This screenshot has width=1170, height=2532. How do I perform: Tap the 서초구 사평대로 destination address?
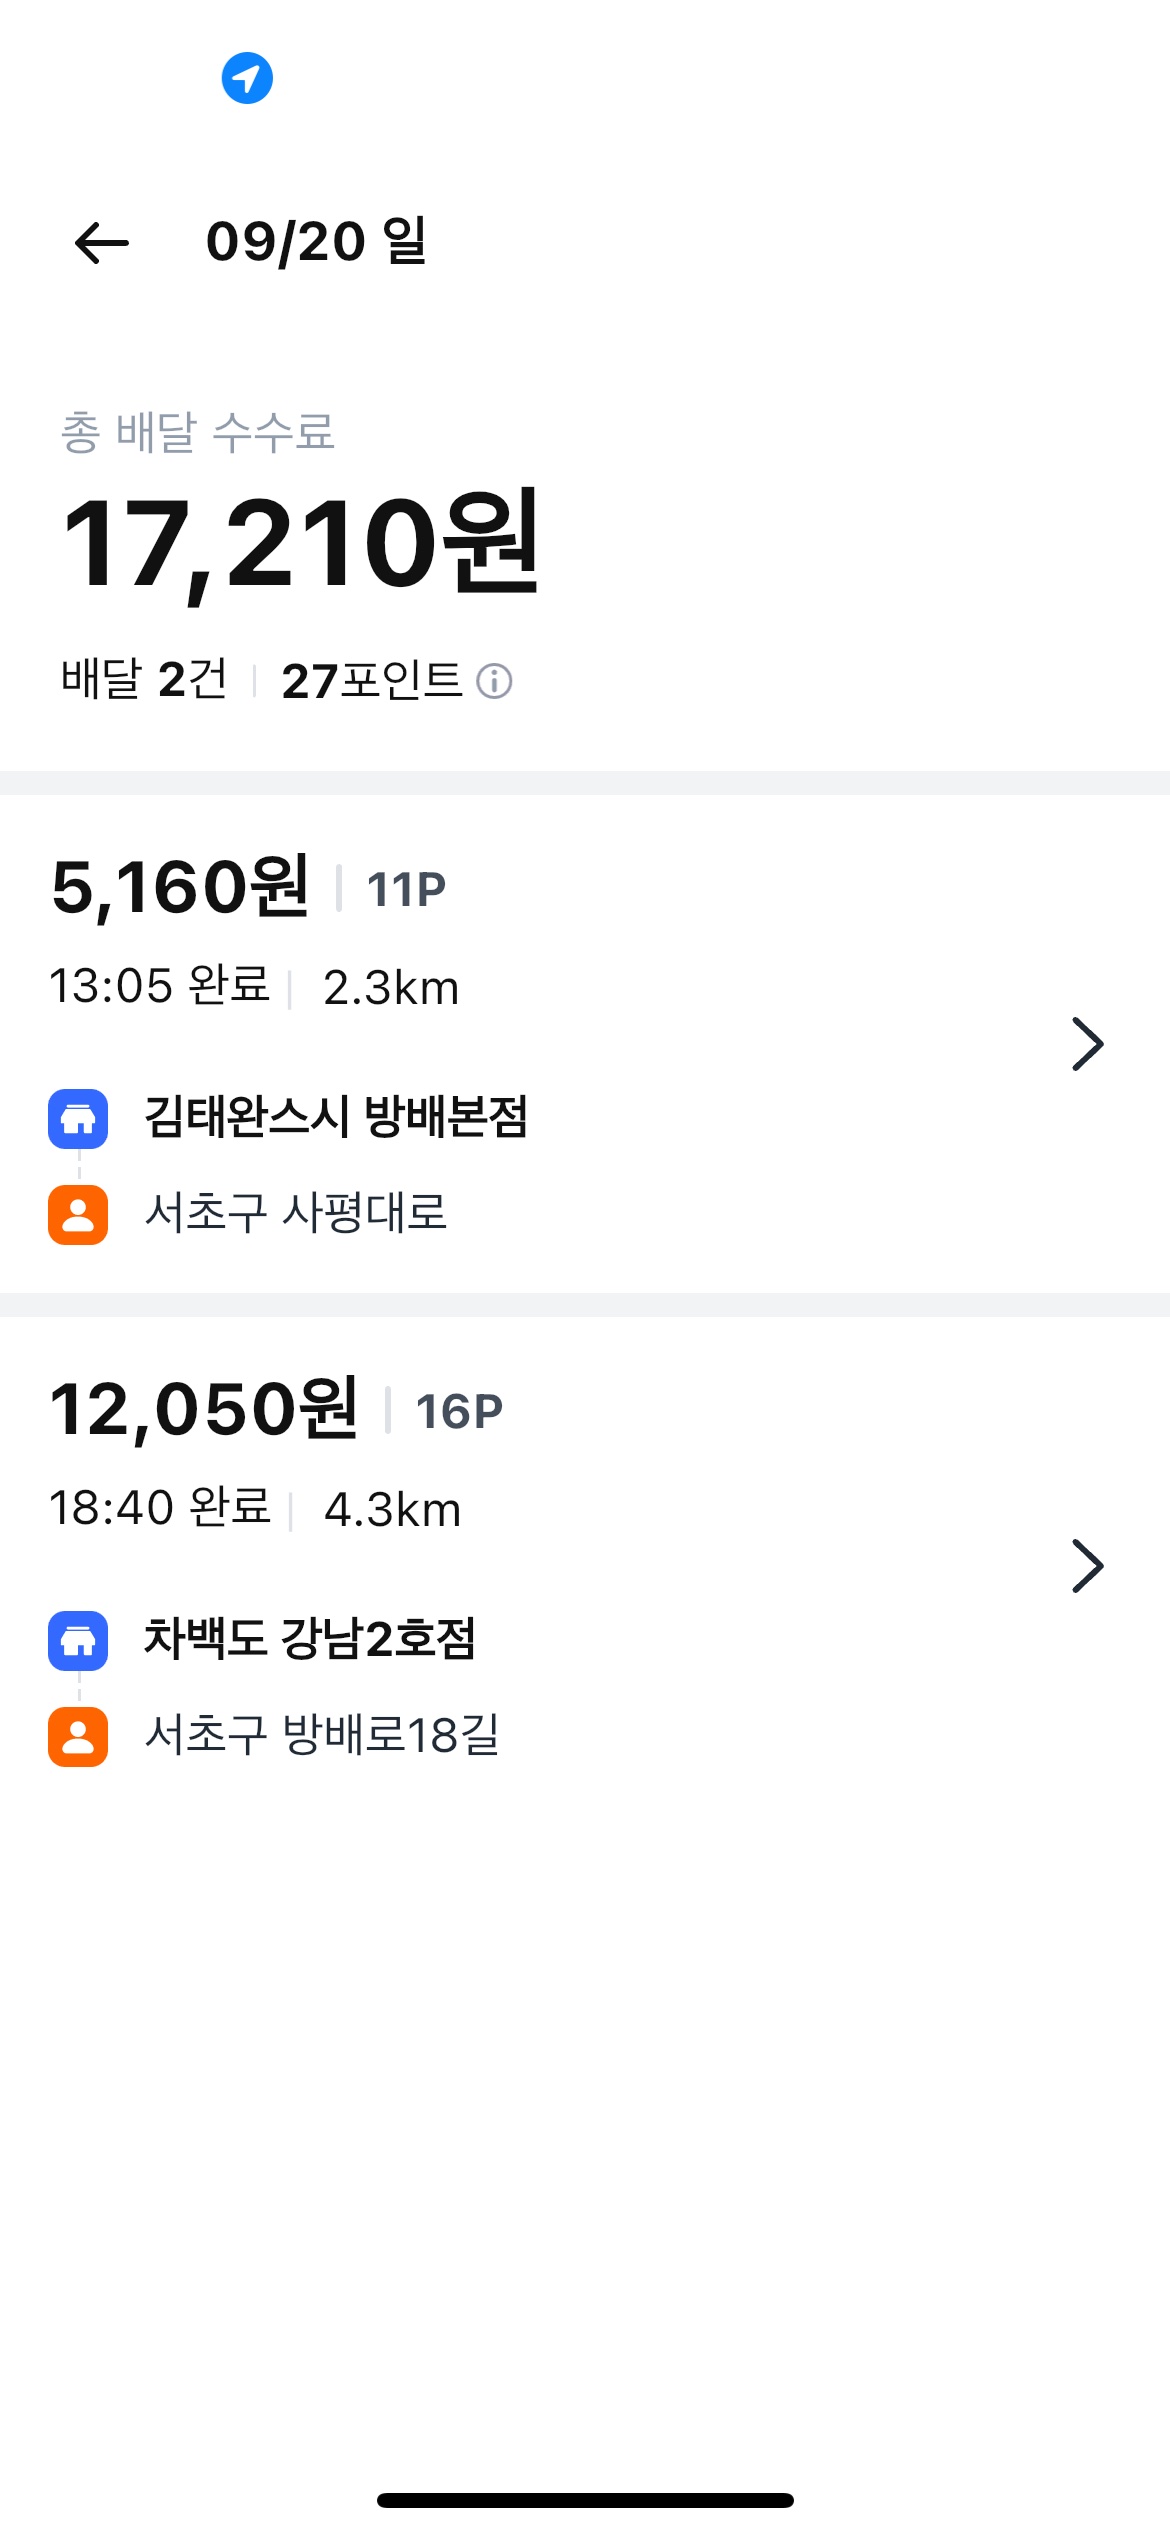(296, 1213)
